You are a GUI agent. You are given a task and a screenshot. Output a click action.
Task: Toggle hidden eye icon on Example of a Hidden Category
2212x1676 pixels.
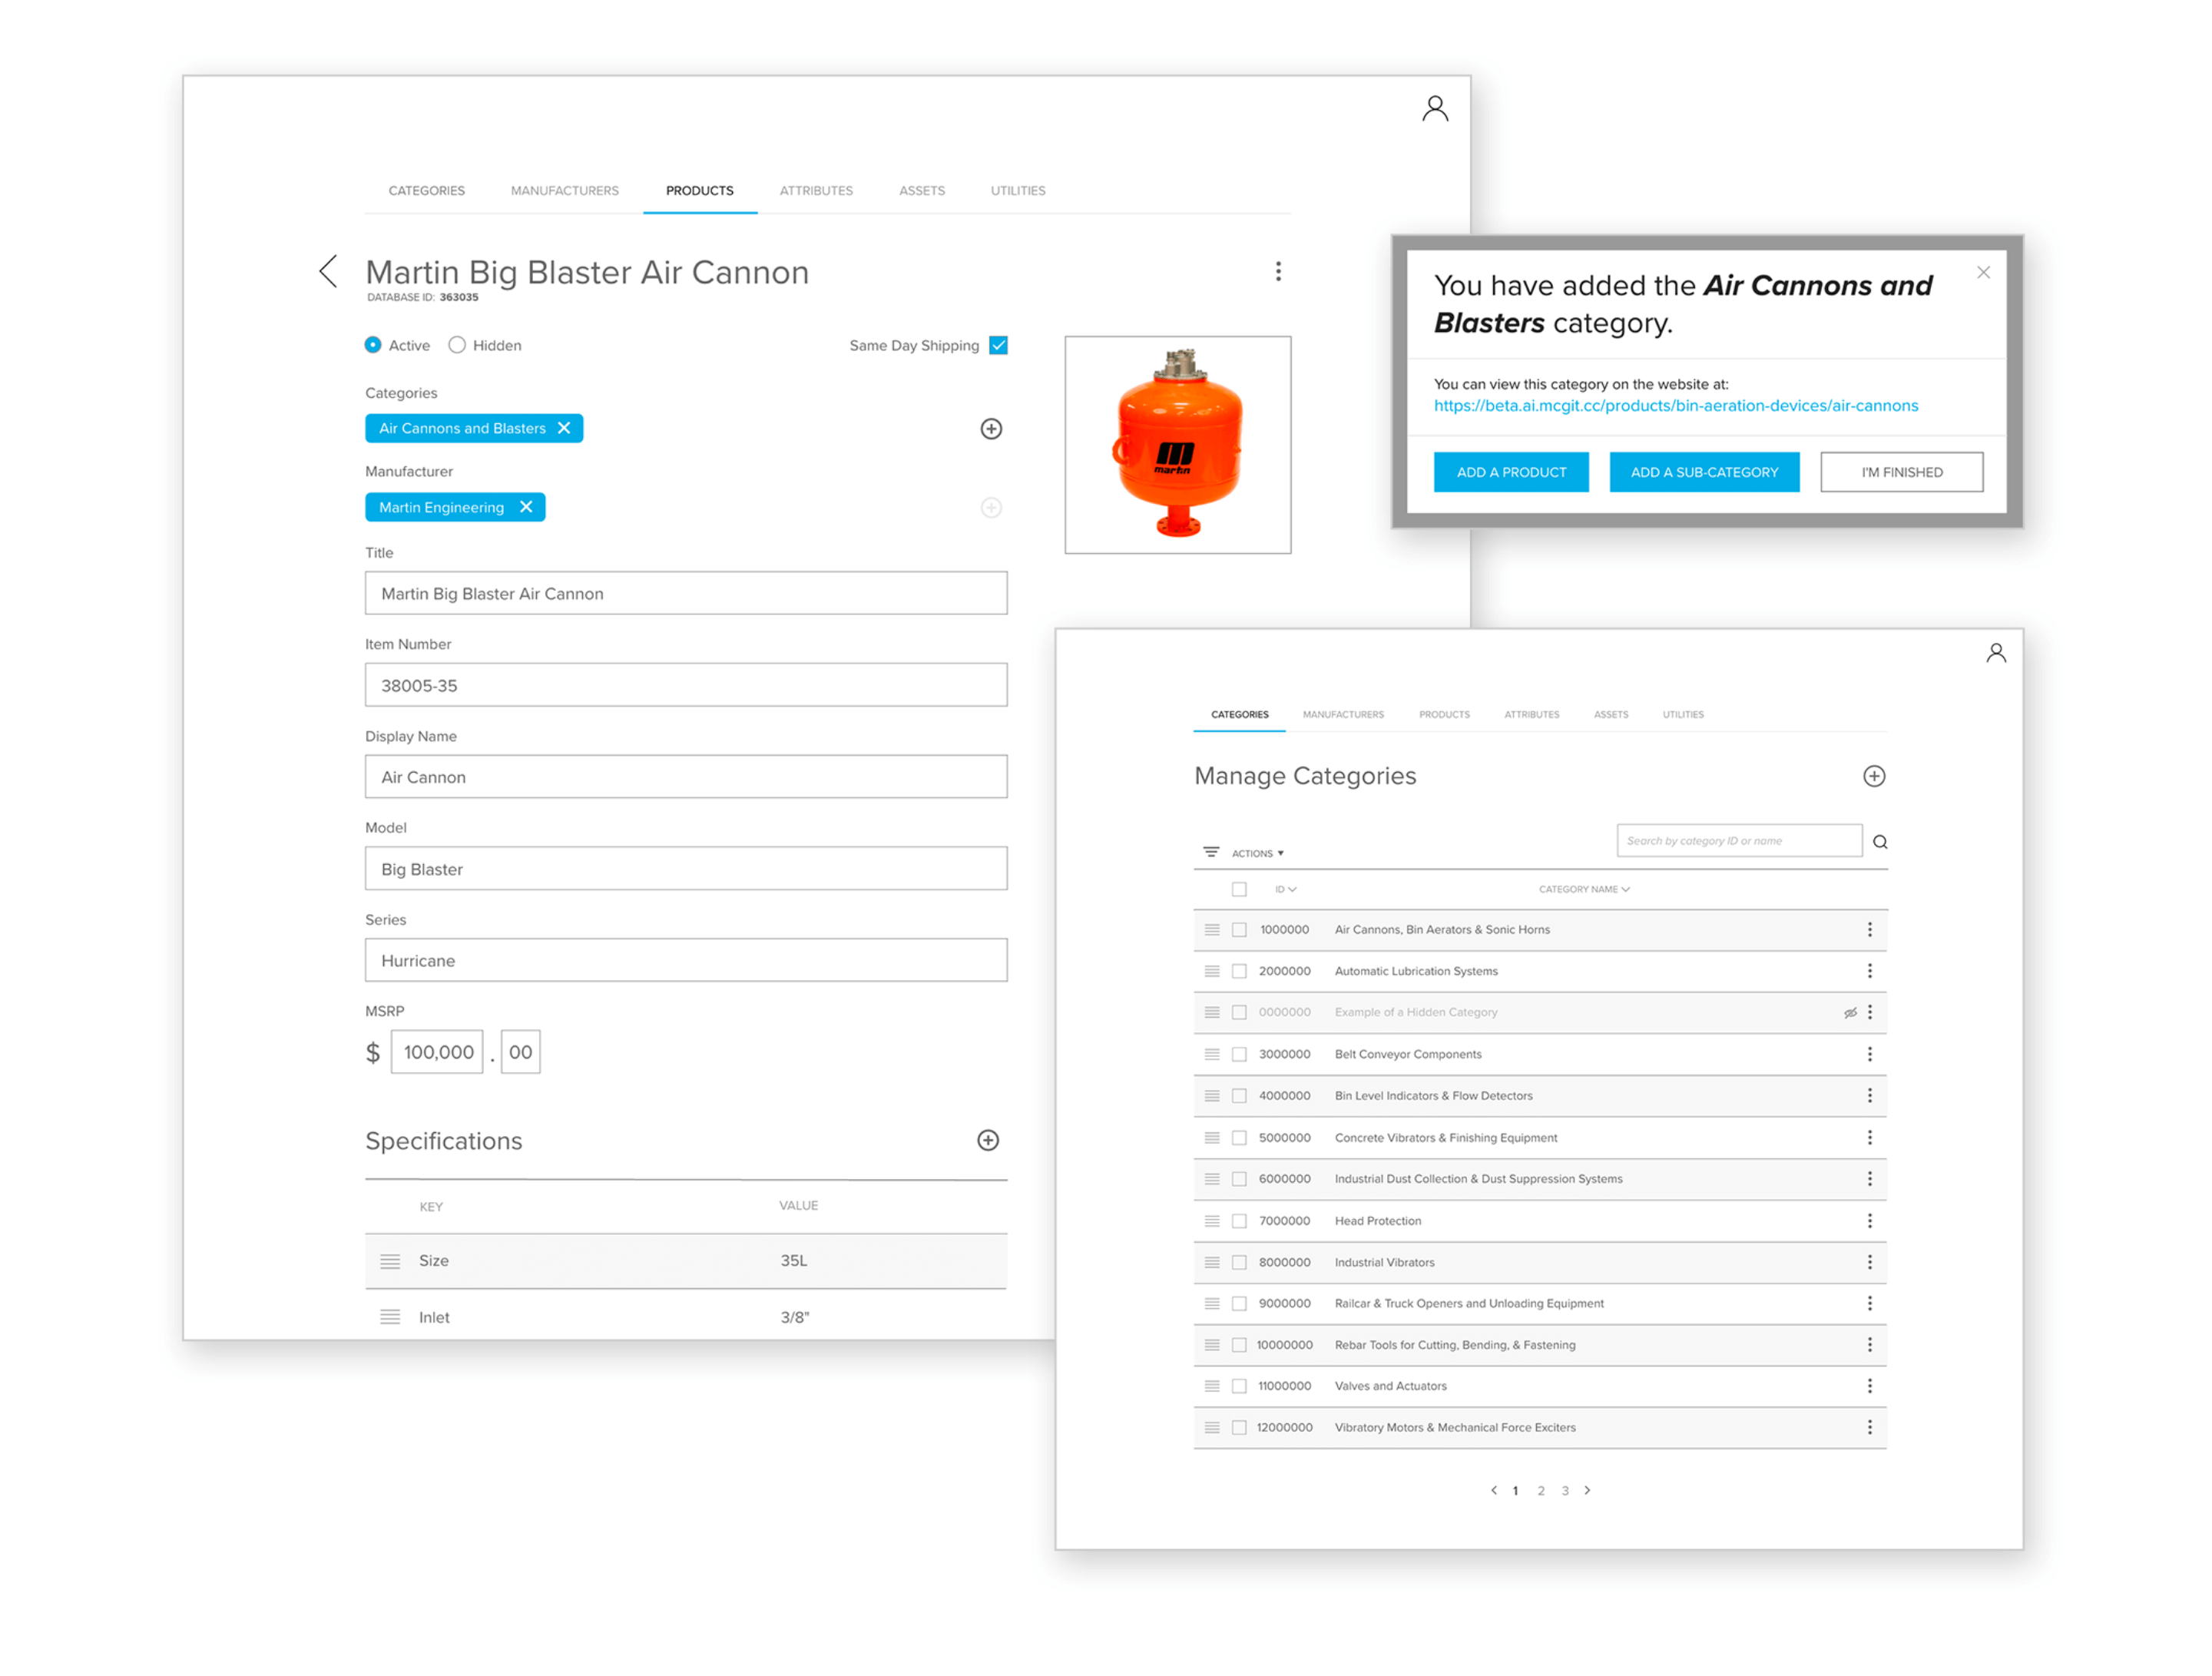1849,1012
